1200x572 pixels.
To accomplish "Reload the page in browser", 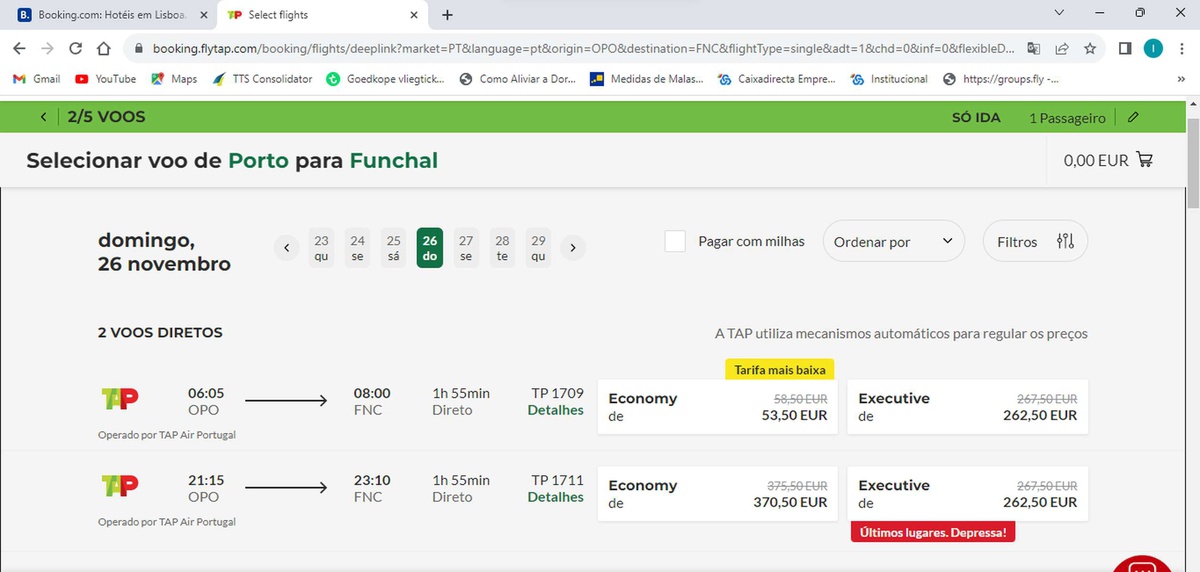I will (75, 48).
